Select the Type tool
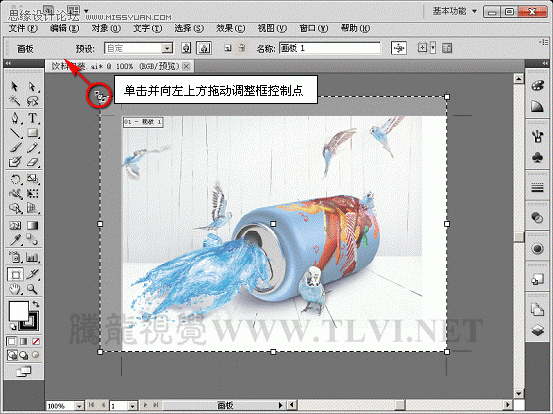This screenshot has height=414, width=553. (x=32, y=118)
